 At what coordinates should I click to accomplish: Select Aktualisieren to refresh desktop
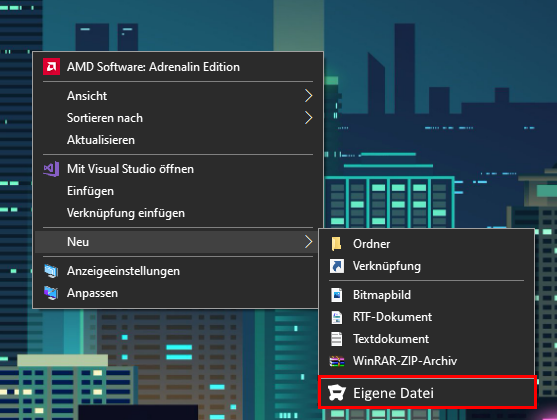178,140
